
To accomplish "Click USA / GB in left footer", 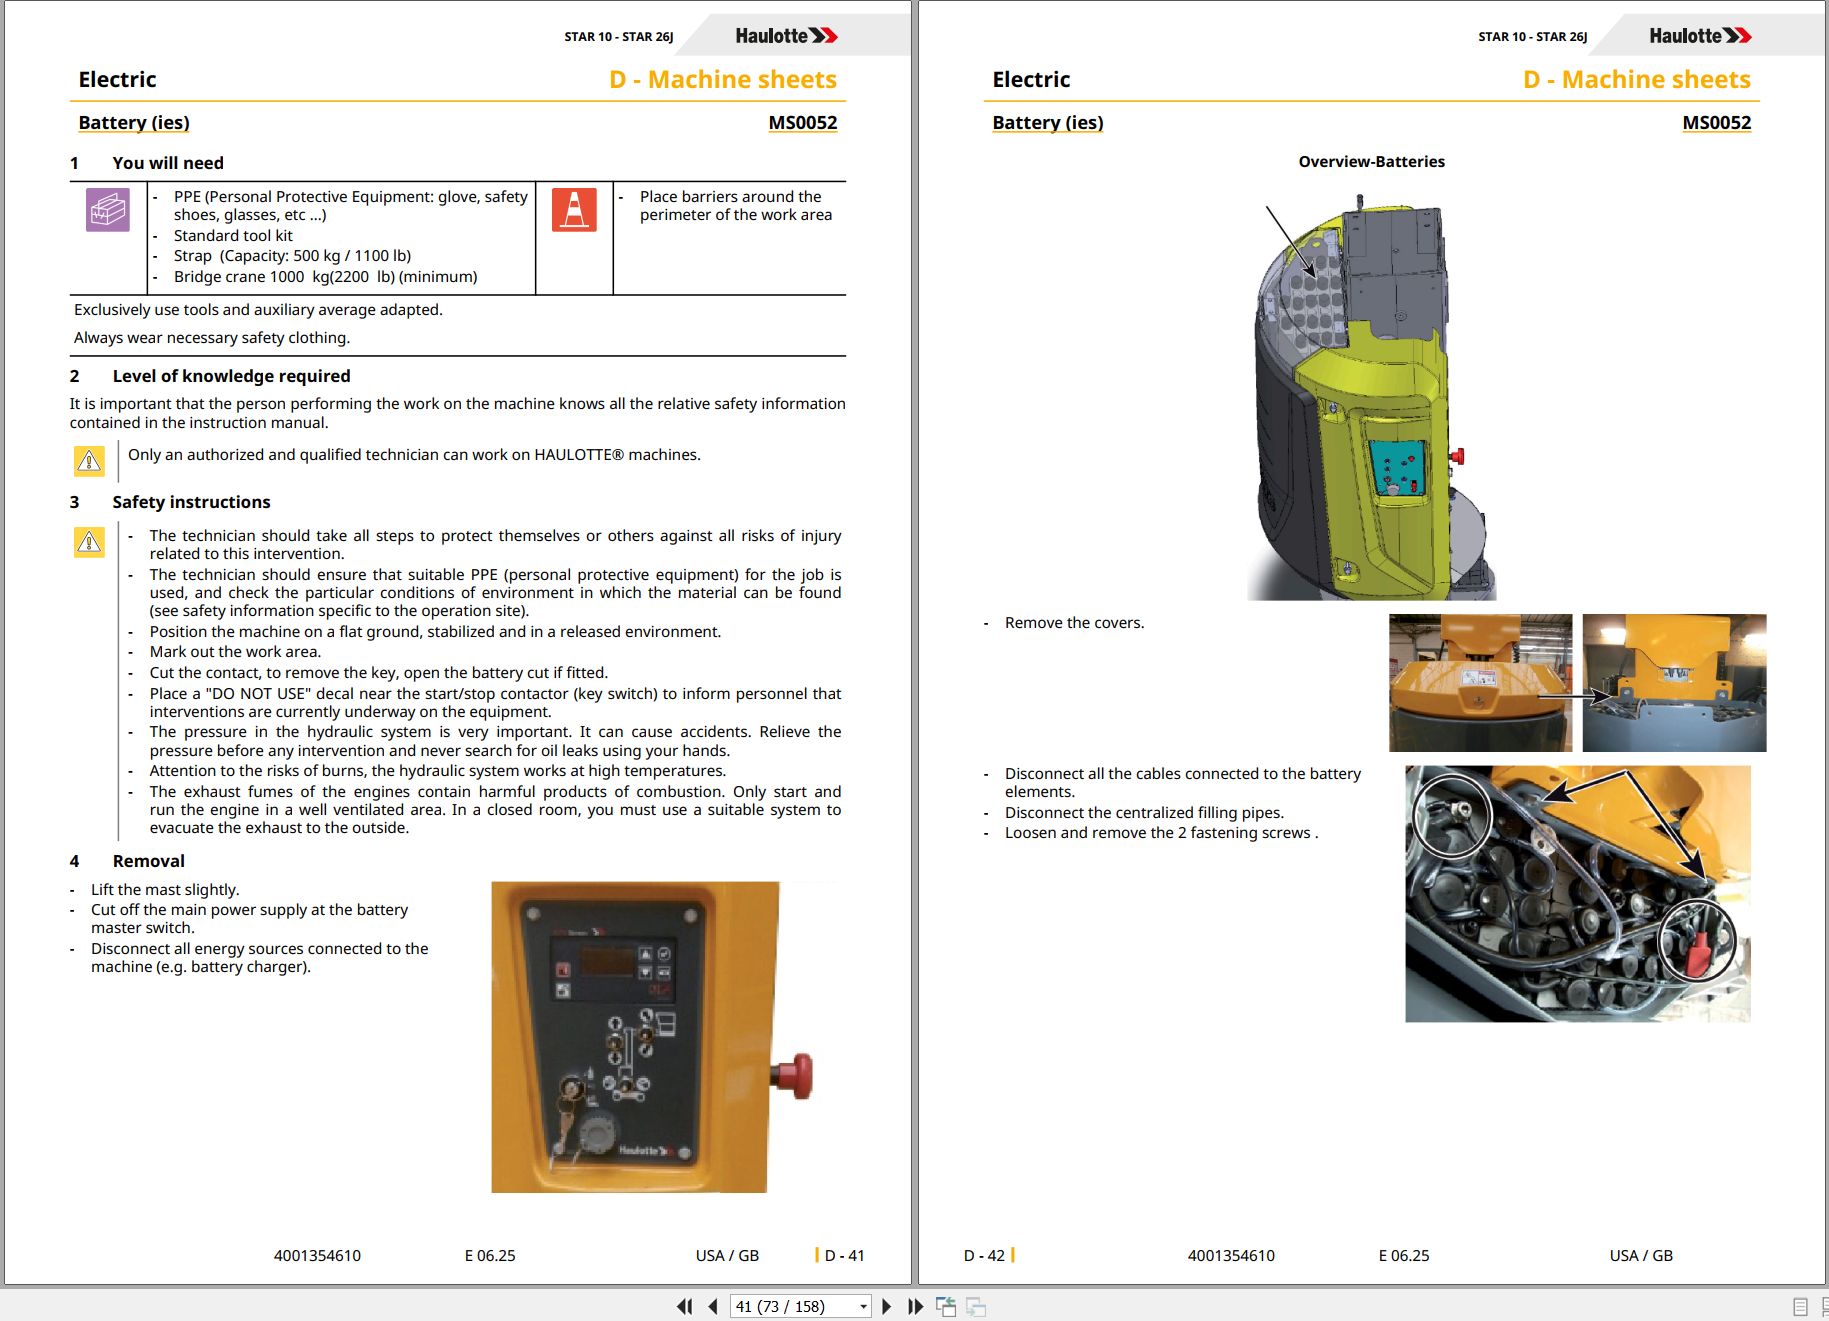I will coord(727,1256).
